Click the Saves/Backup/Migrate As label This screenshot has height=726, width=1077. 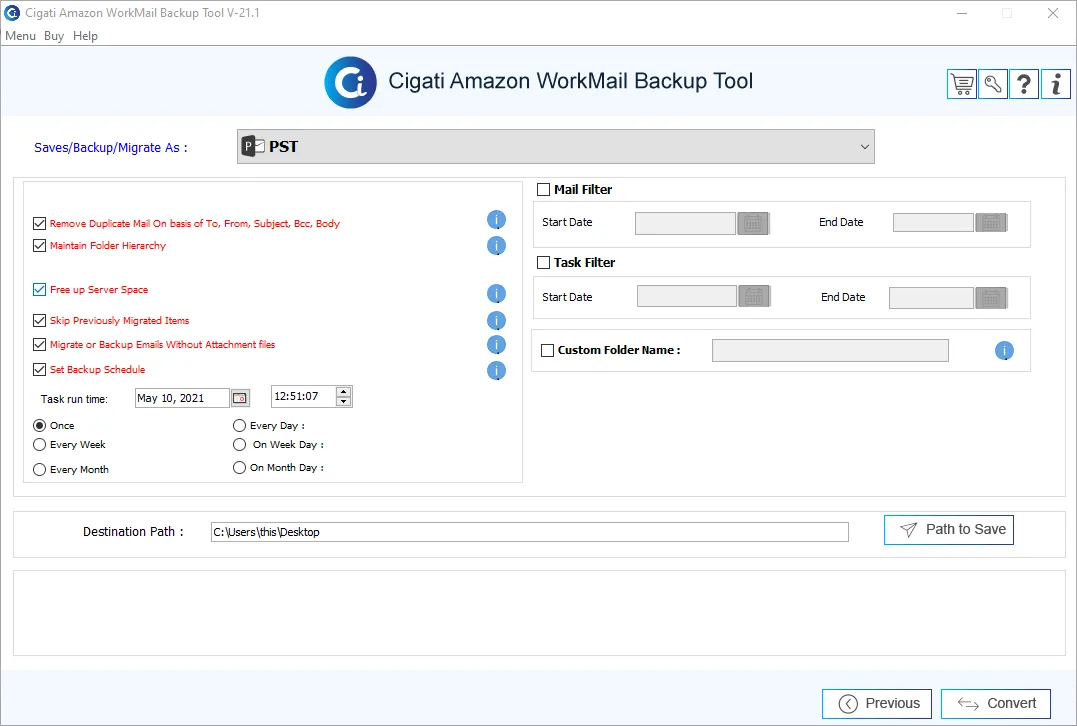(x=111, y=148)
